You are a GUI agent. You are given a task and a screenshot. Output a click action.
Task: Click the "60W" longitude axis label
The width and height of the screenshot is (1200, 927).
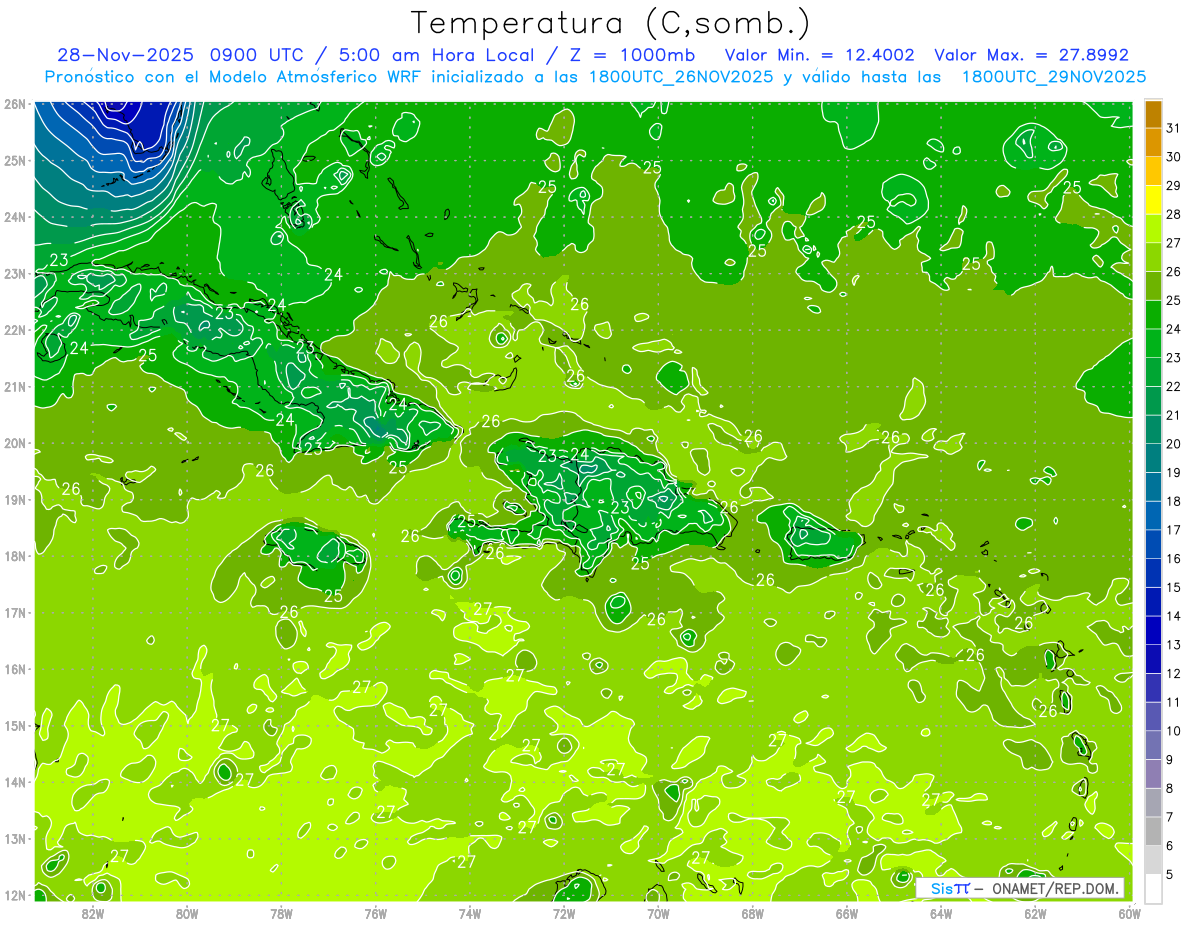(1129, 914)
